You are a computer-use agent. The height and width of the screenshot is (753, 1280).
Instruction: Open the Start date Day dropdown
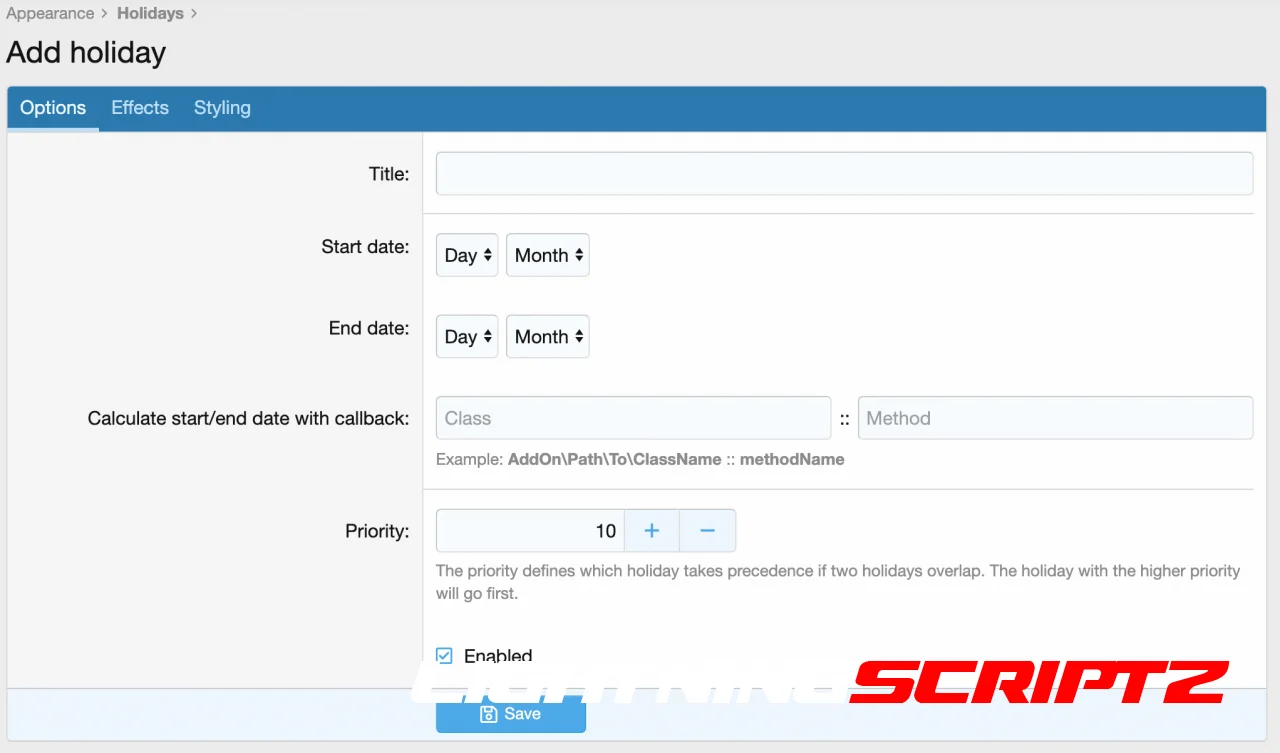pyautogui.click(x=467, y=255)
